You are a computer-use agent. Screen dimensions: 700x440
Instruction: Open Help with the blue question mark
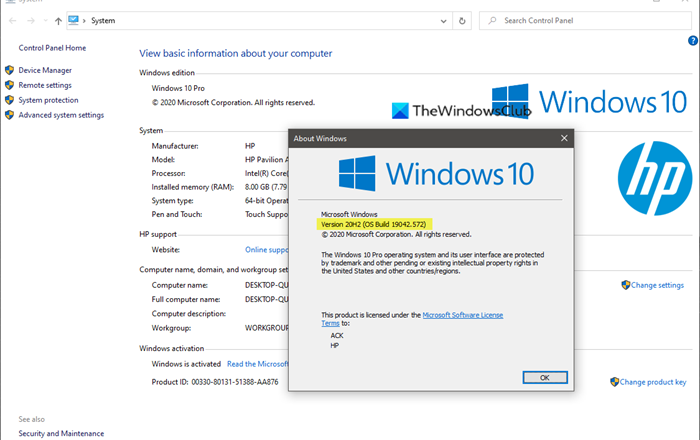point(693,41)
